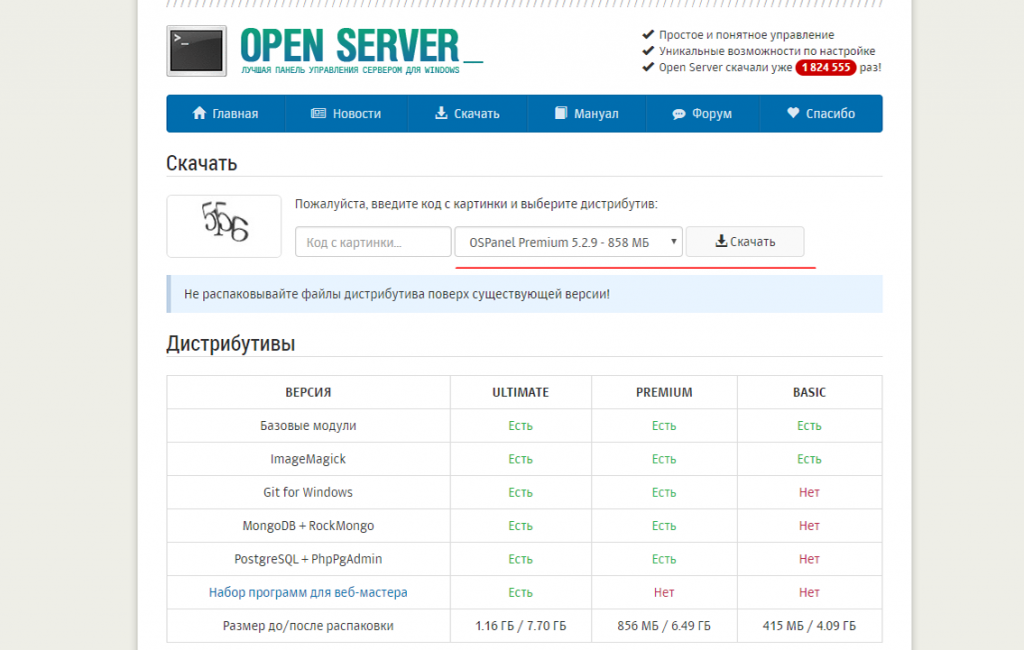The height and width of the screenshot is (650, 1024).
Task: Click the dropdown arrow of the distribution selector
Action: [673, 242]
